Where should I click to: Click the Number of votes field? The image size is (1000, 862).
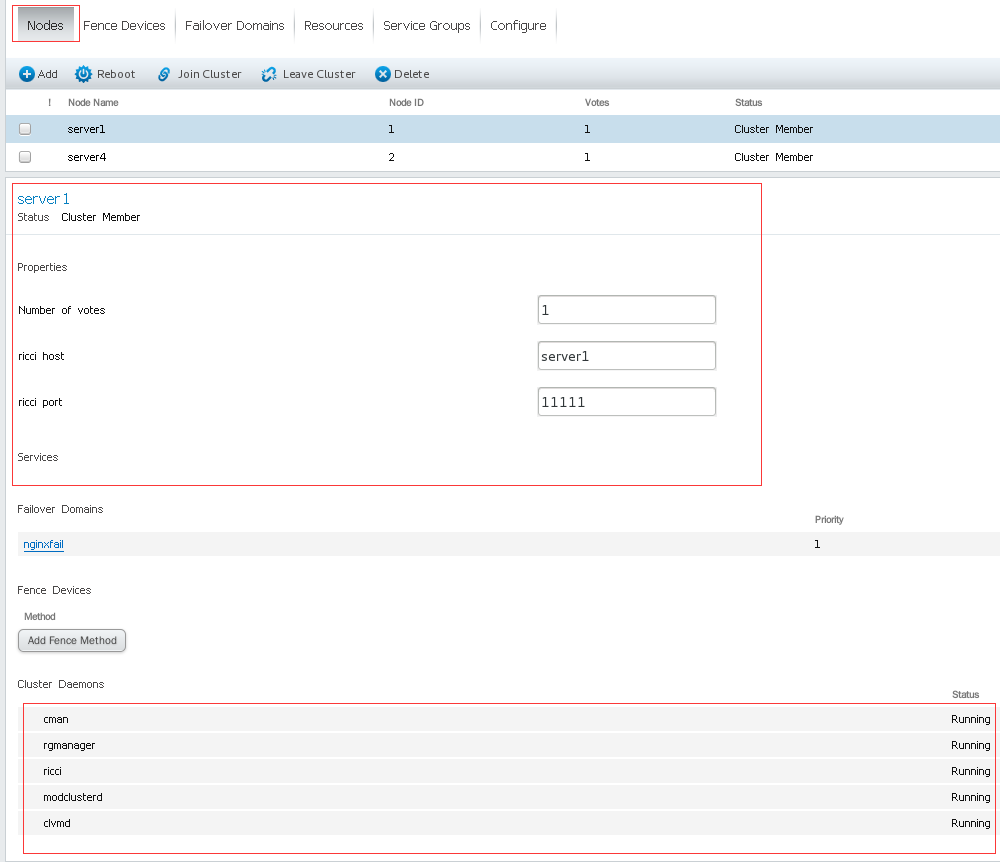coord(626,310)
